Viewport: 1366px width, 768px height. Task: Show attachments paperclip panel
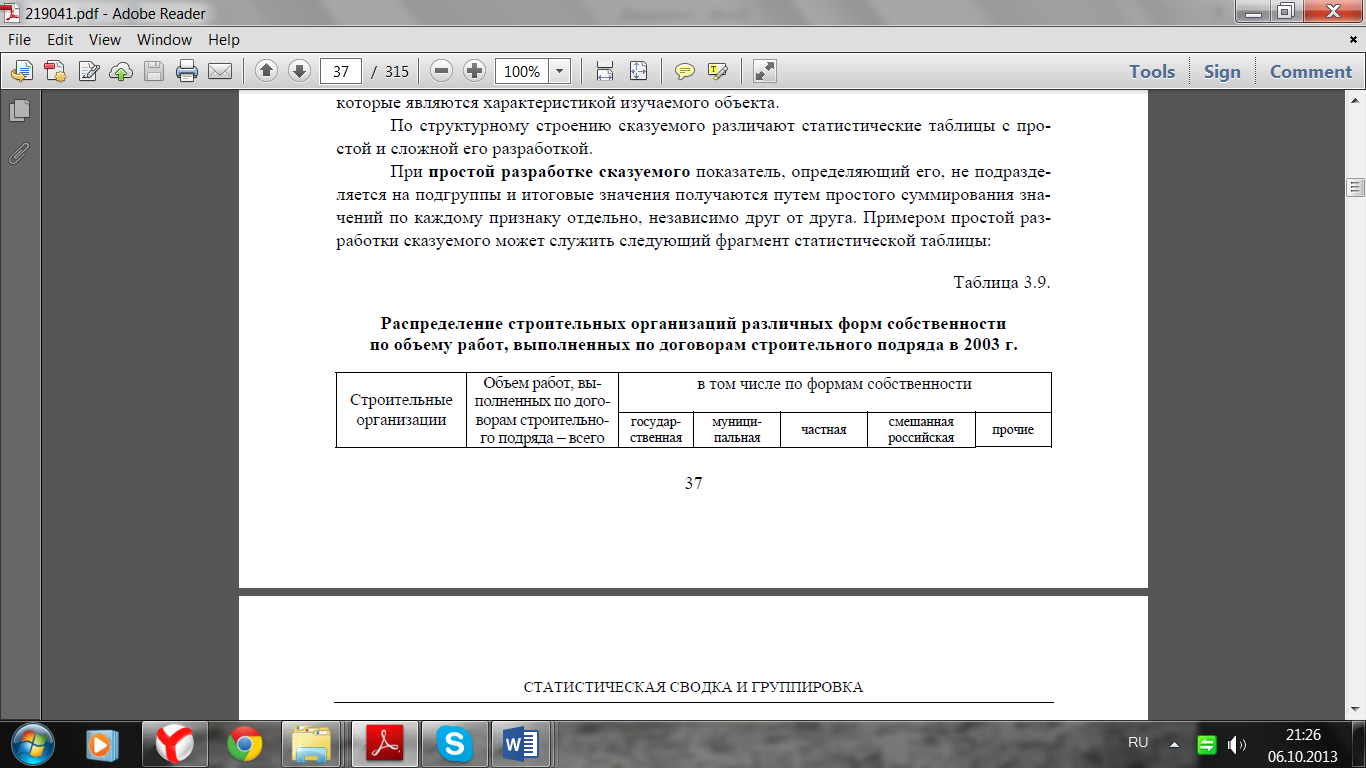[20, 154]
